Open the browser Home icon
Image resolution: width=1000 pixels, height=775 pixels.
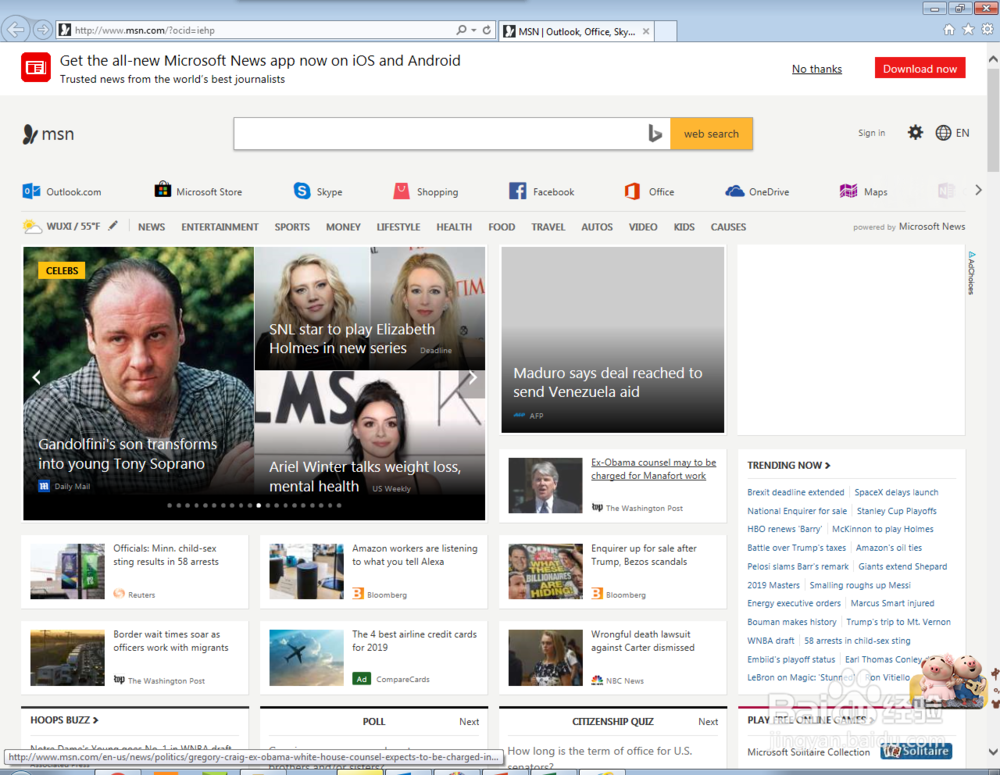[x=949, y=29]
